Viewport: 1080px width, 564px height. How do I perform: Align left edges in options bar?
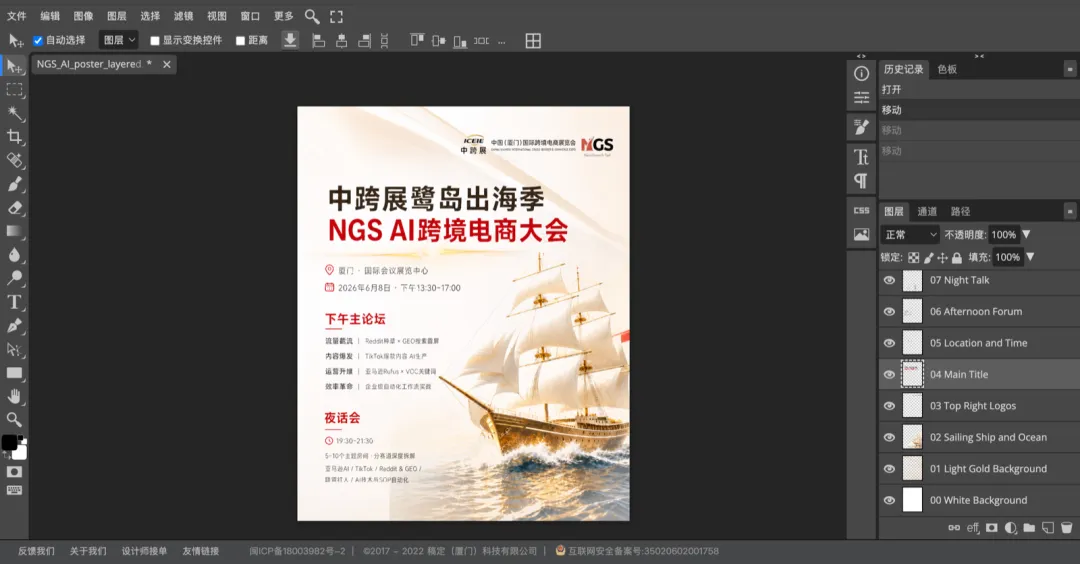coord(318,41)
